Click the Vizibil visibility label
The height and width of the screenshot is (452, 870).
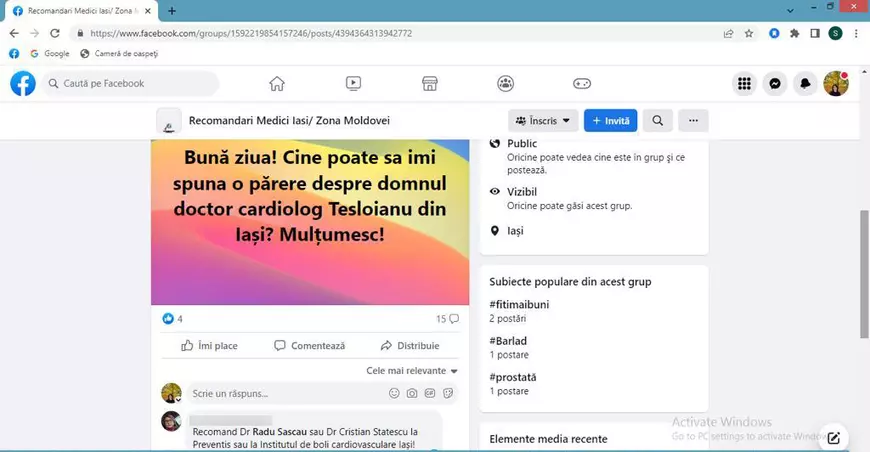pos(522,192)
